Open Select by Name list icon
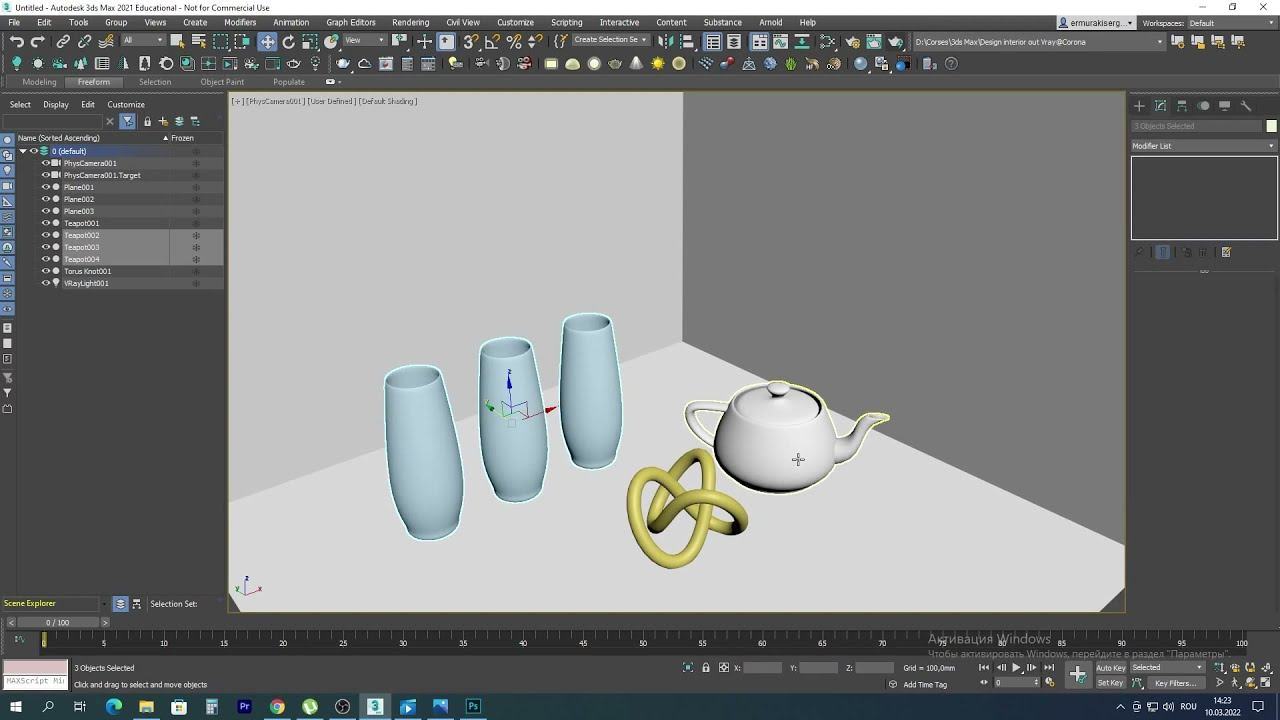The width and height of the screenshot is (1280, 720). tap(198, 41)
